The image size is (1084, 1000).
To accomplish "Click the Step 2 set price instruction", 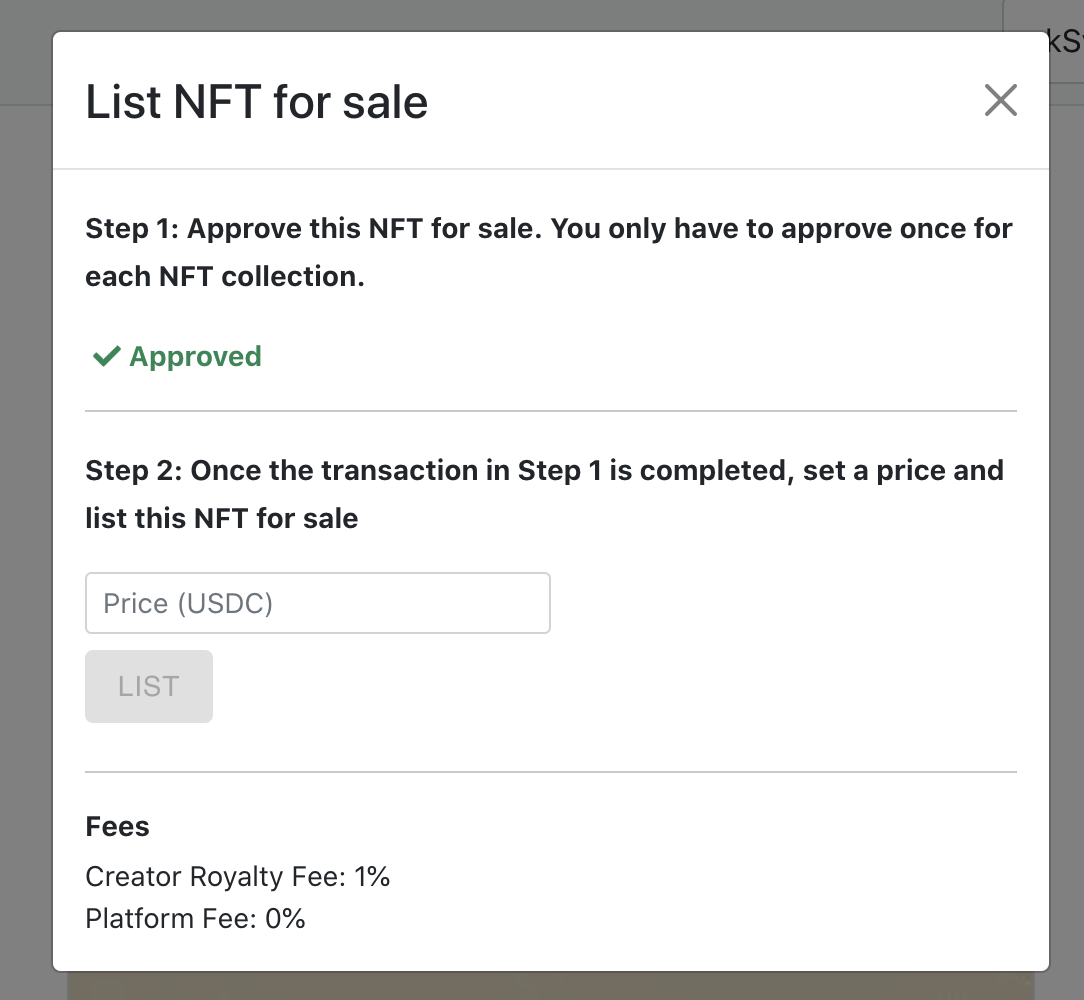I will 545,471.
